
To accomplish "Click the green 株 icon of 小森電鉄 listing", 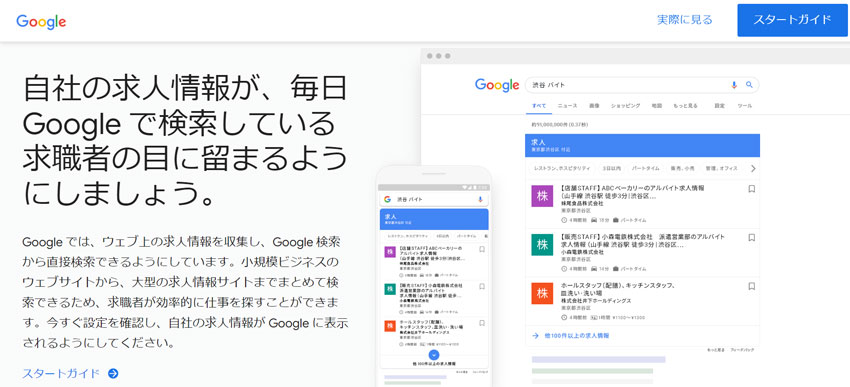I will click(x=542, y=244).
